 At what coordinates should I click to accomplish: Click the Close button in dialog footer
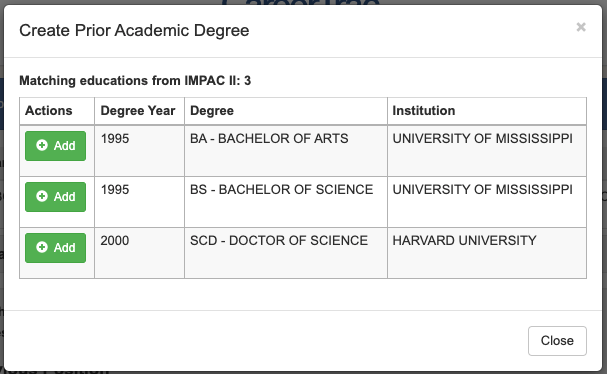coord(557,341)
